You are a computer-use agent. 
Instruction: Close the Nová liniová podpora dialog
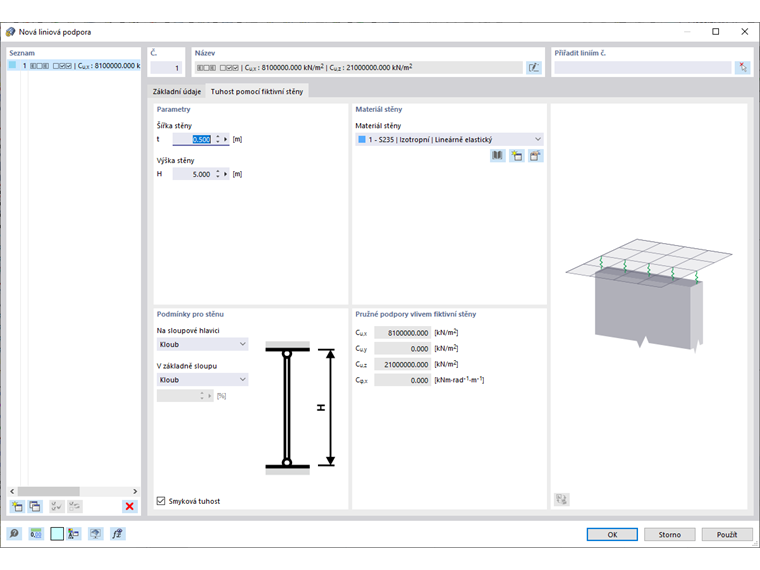click(744, 32)
